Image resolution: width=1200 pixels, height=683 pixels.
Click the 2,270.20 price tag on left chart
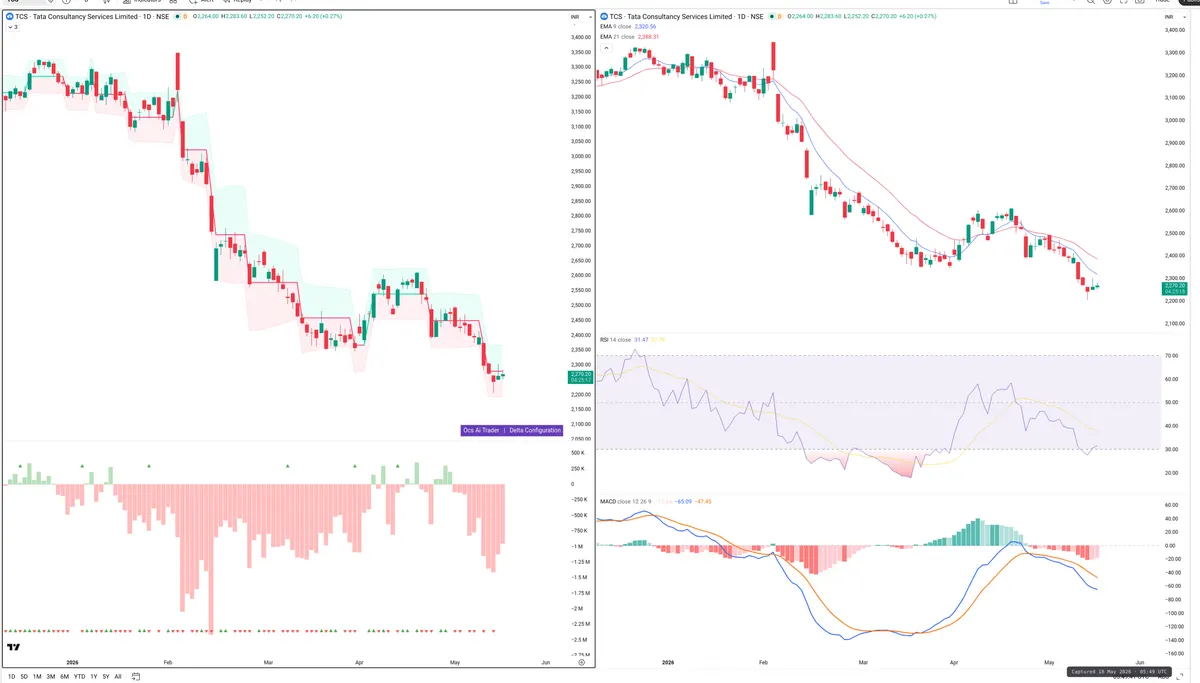580,377
